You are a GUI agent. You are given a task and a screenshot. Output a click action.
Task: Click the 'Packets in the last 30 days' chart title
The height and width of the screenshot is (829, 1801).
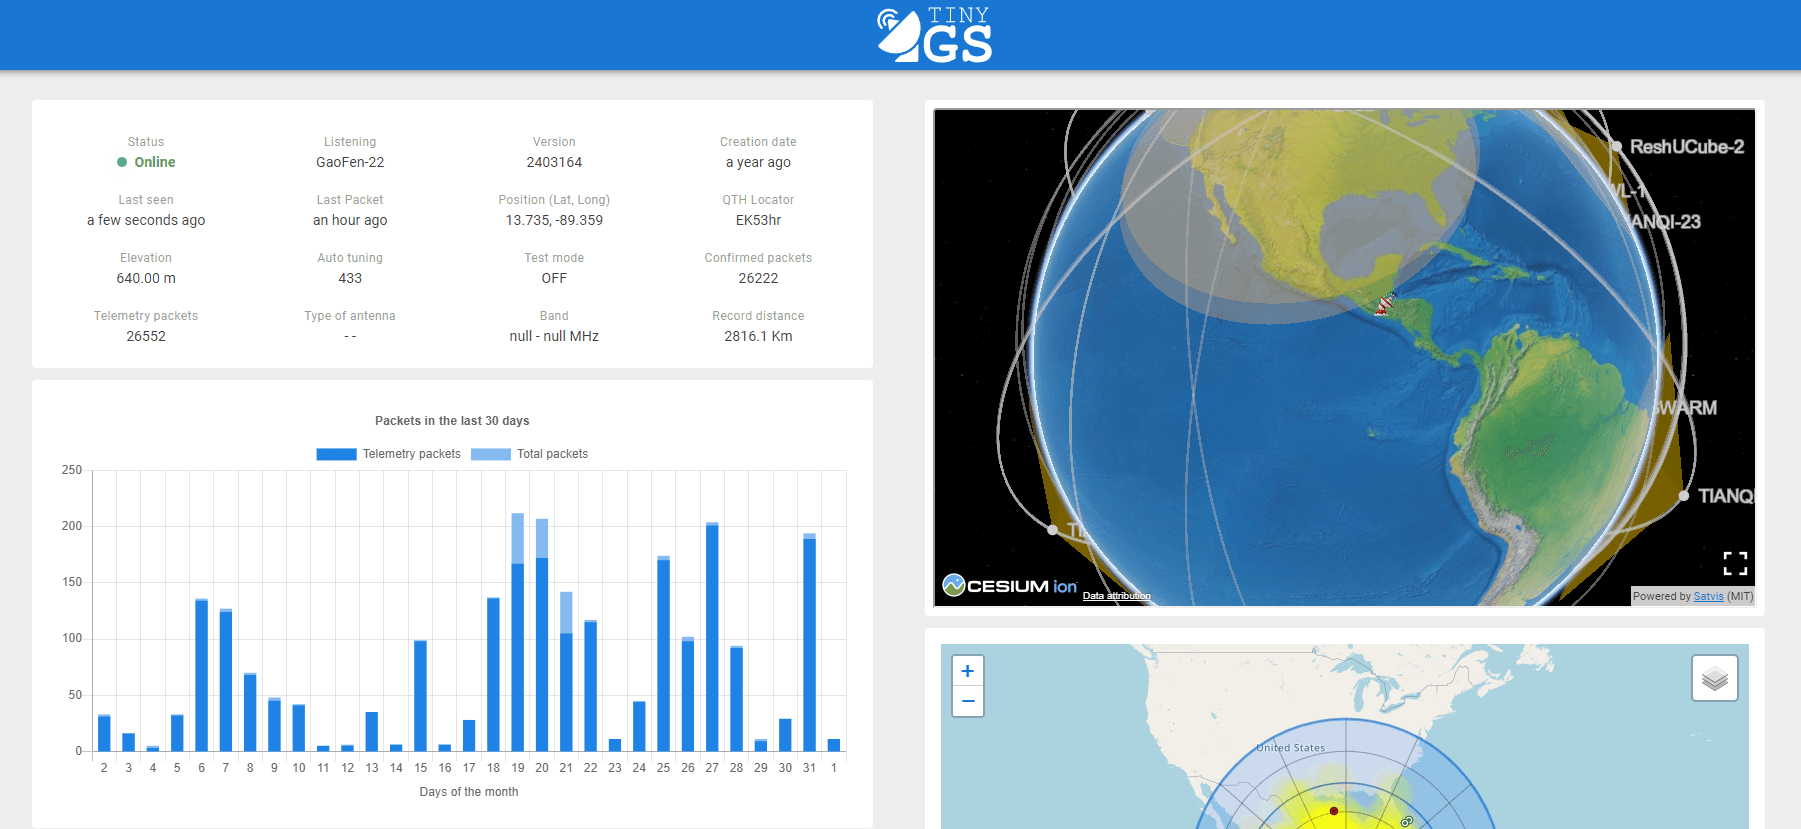[x=452, y=421]
